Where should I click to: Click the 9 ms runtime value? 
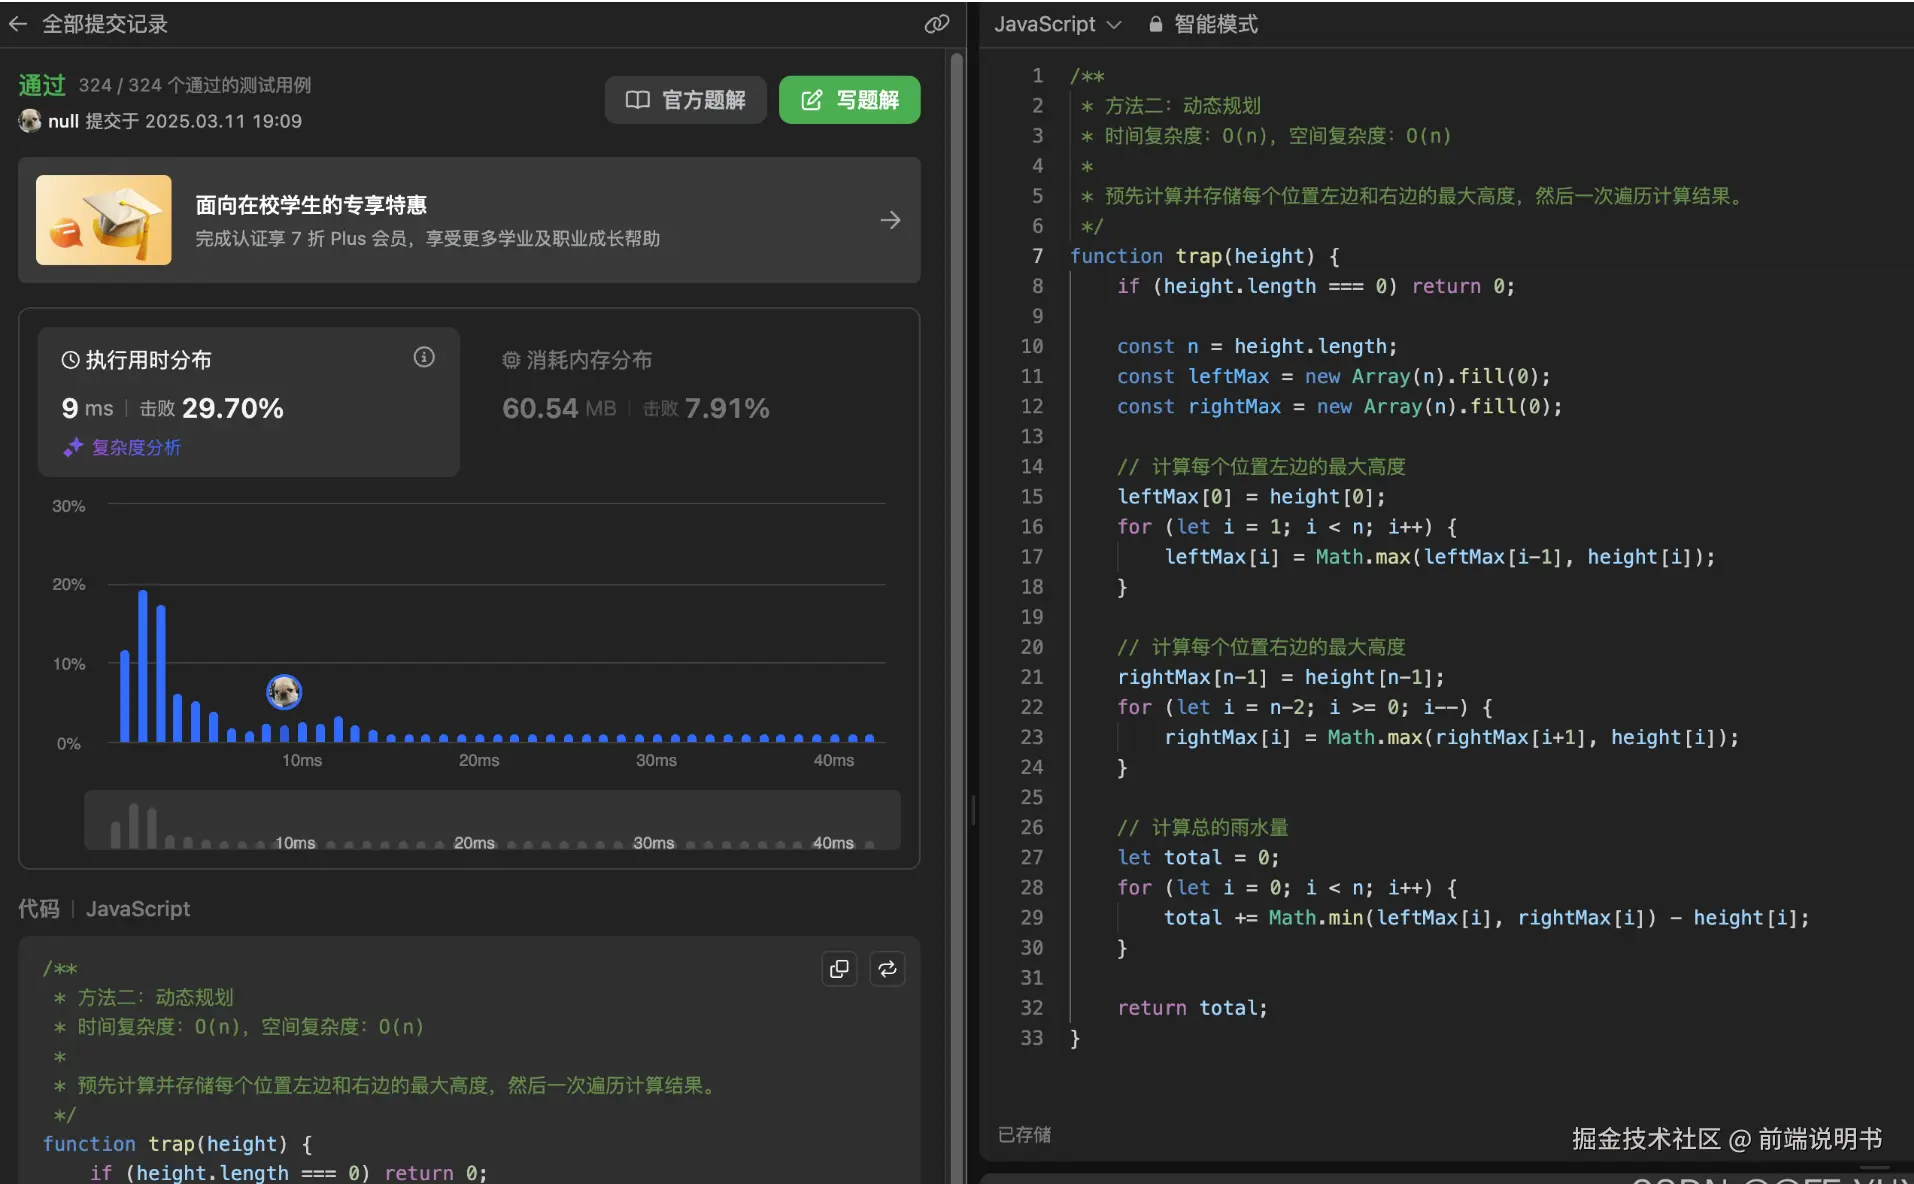(x=87, y=408)
